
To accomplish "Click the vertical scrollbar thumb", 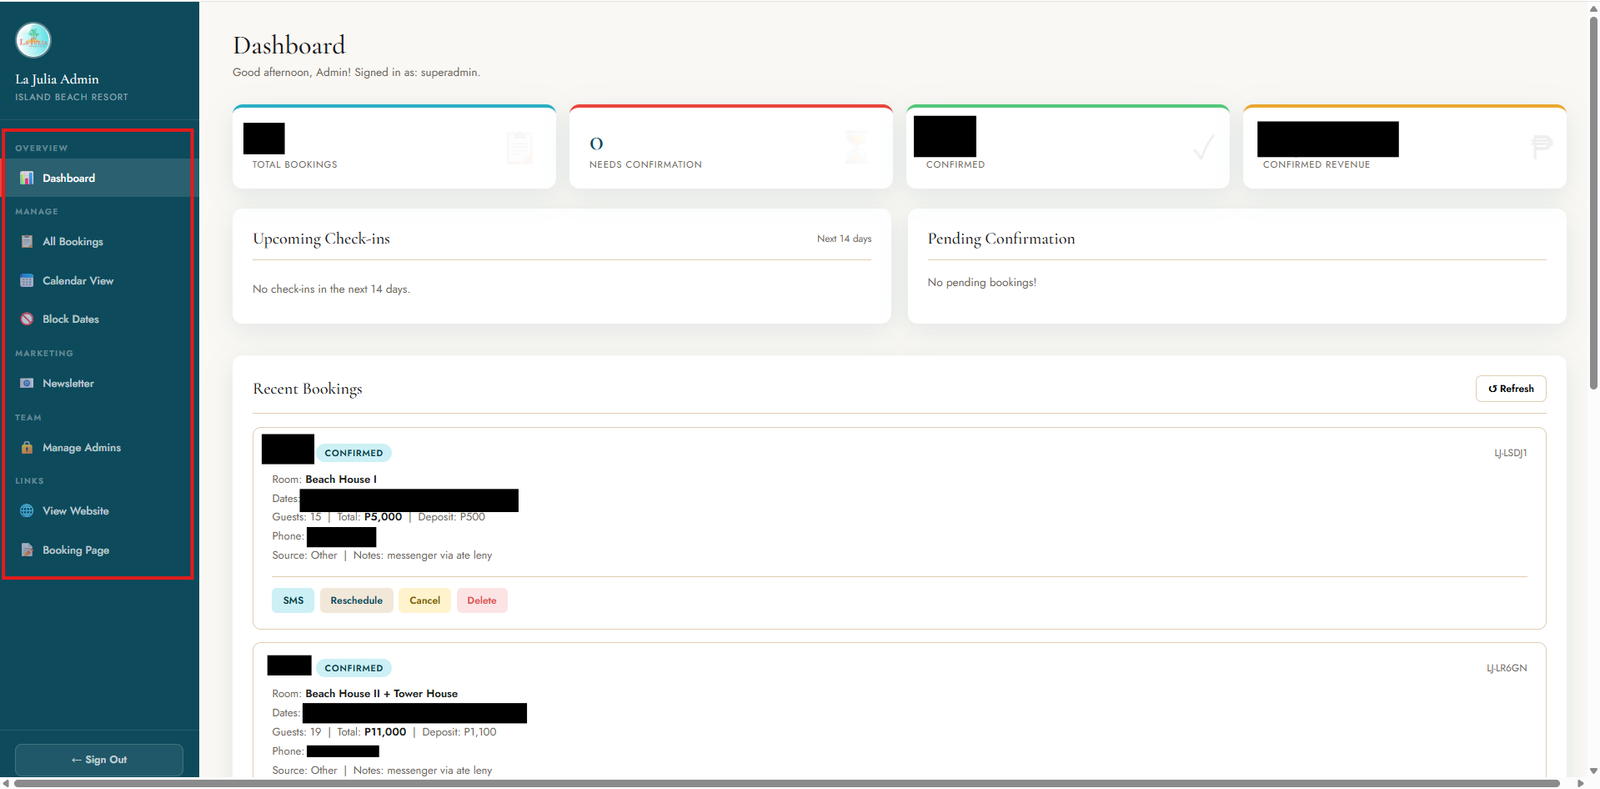I will click(1593, 203).
